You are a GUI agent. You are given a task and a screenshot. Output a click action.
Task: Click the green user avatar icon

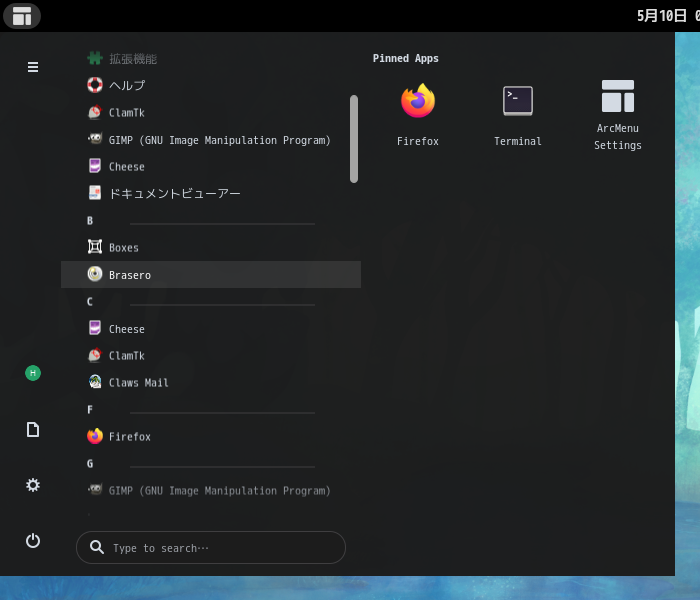[x=33, y=373]
